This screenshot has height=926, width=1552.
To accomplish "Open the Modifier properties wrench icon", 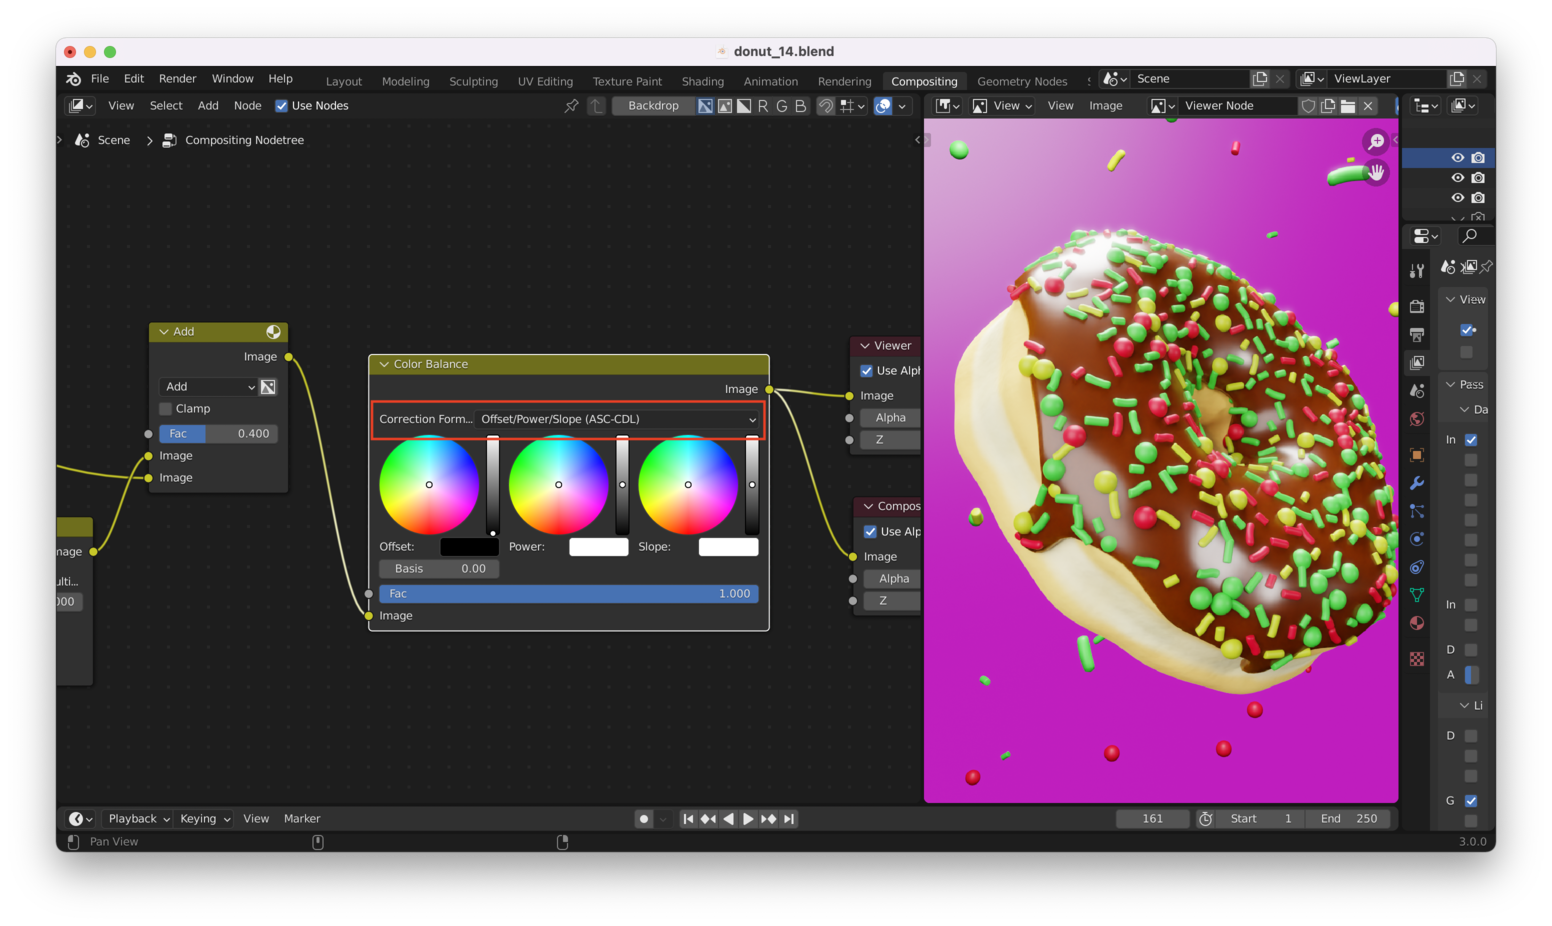I will point(1417,481).
